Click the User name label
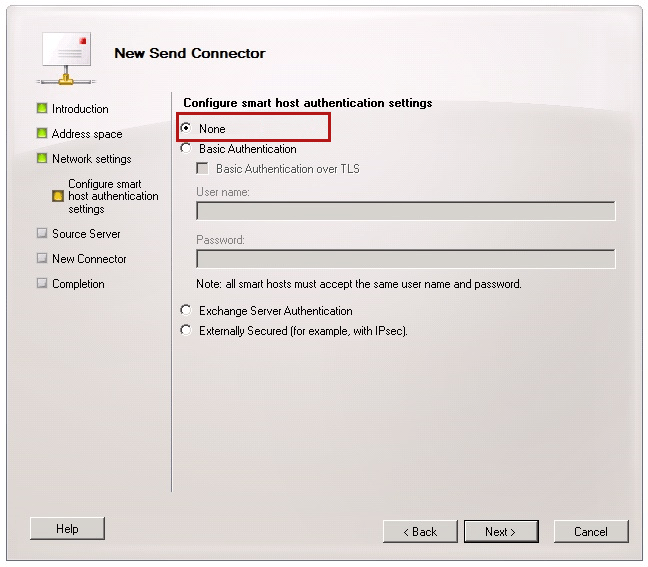 pyautogui.click(x=223, y=192)
